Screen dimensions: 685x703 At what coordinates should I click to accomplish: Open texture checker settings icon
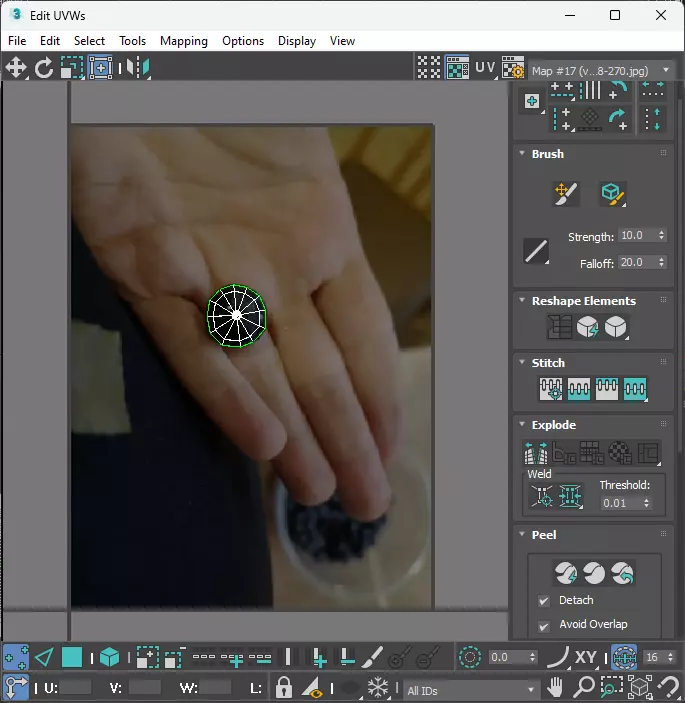(x=513, y=68)
